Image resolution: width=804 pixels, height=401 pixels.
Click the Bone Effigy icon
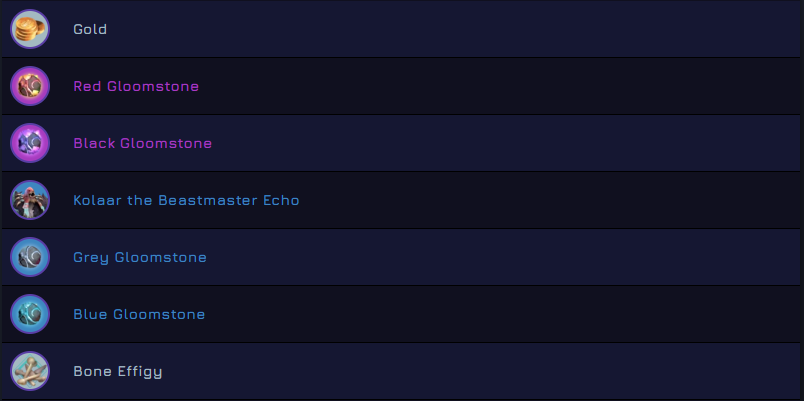tap(30, 371)
